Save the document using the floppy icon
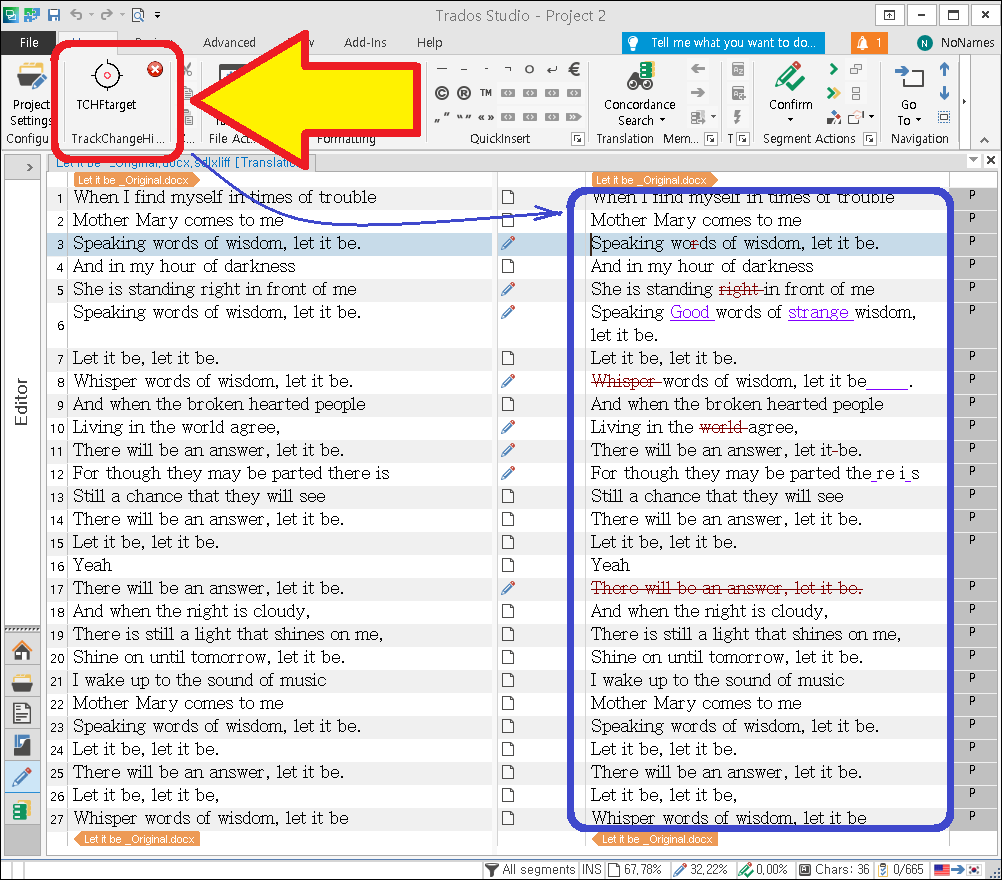This screenshot has width=1002, height=880. (x=54, y=15)
